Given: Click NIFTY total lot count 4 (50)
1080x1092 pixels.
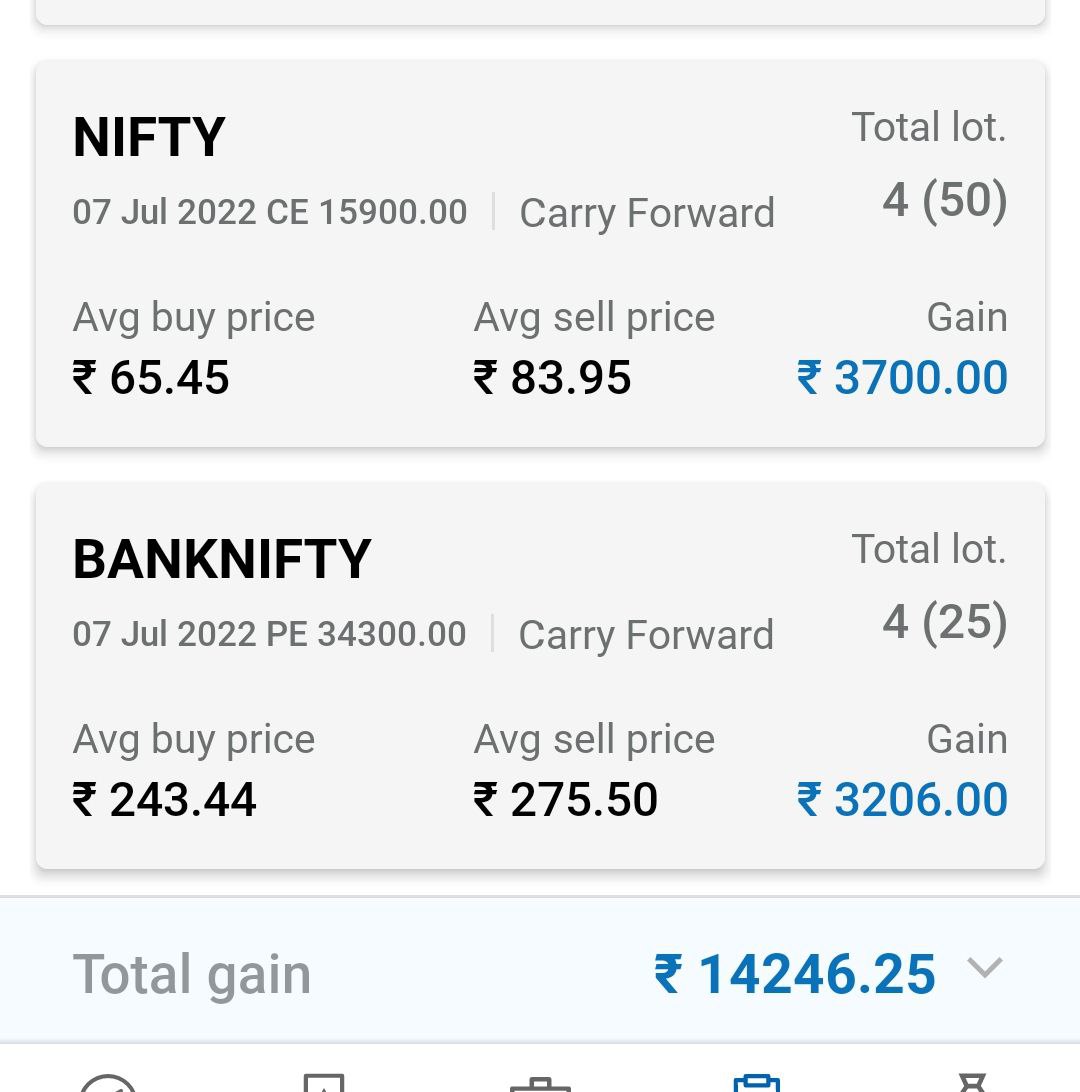Looking at the screenshot, I should coord(944,200).
